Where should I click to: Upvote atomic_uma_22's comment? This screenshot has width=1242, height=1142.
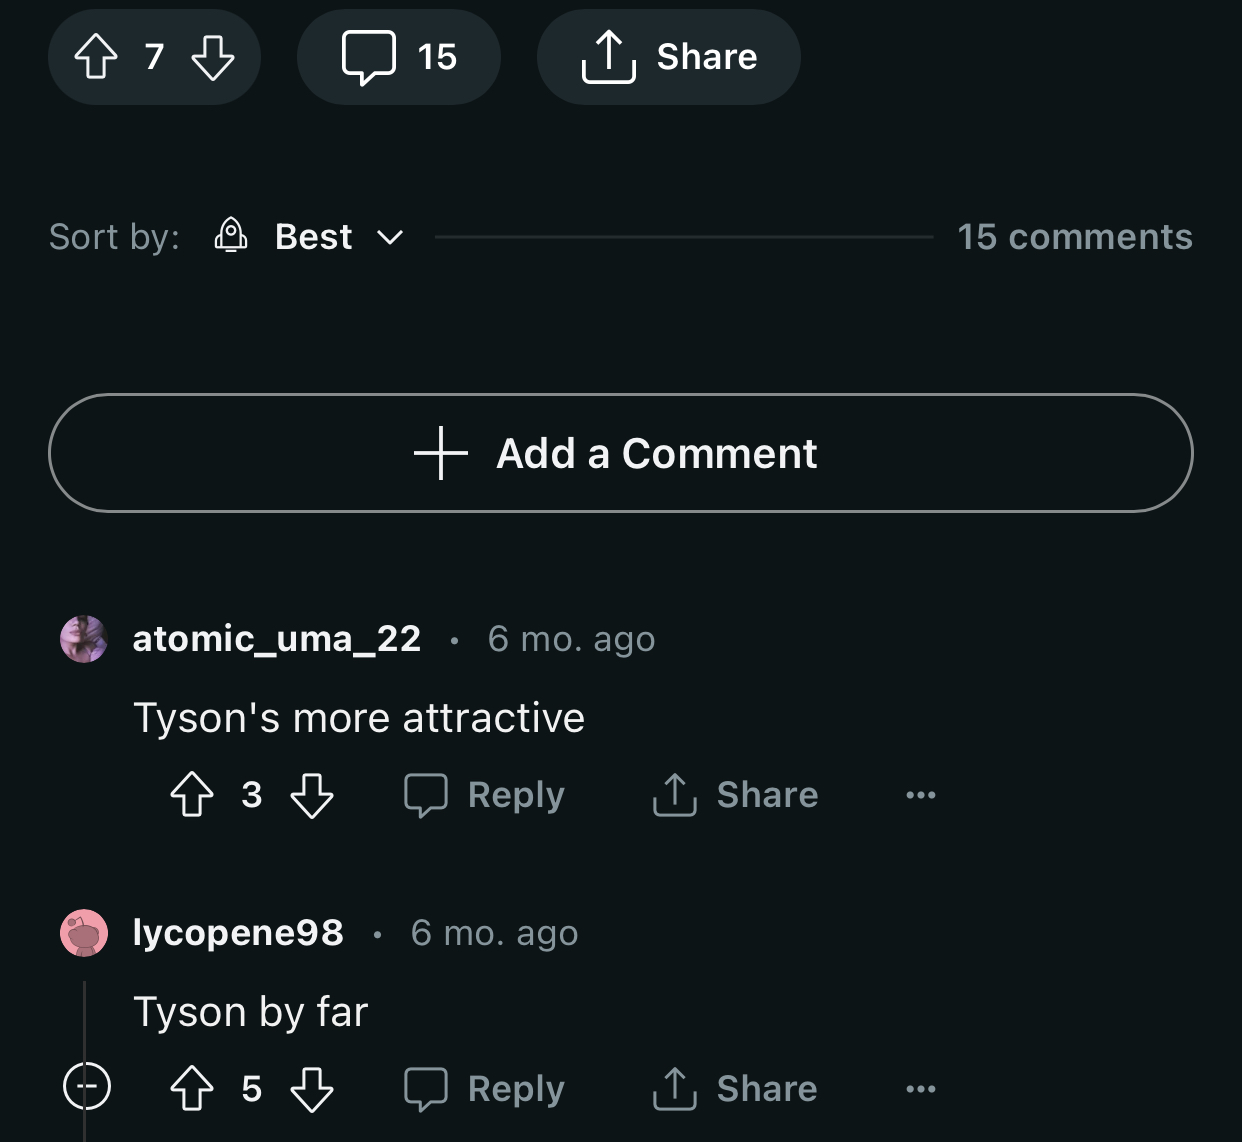tap(192, 795)
